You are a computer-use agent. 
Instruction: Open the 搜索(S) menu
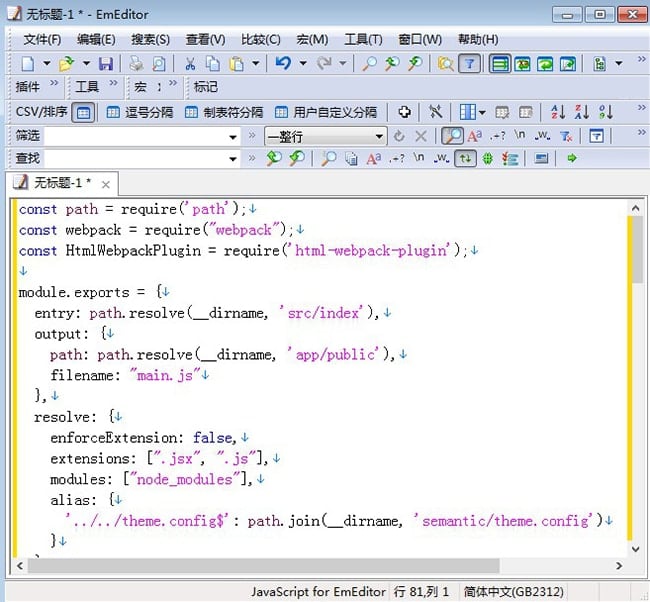coord(150,40)
